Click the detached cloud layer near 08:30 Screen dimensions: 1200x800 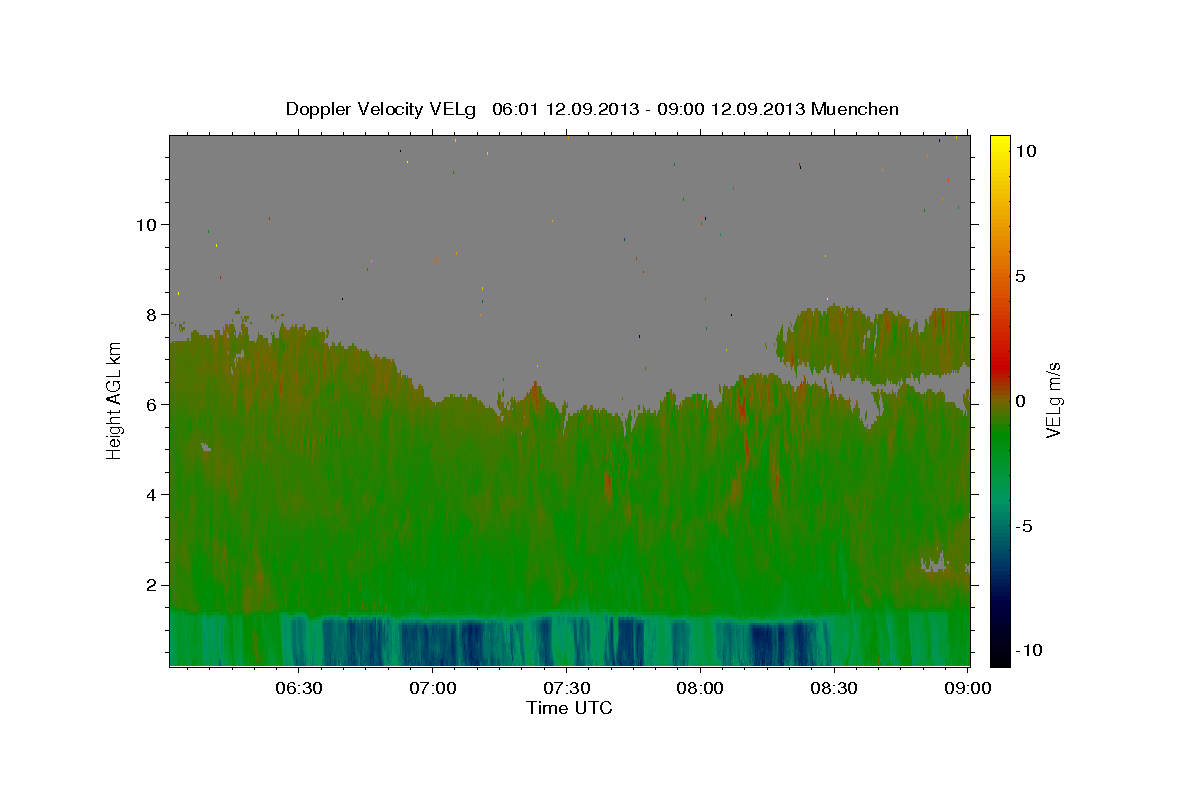(x=872, y=344)
